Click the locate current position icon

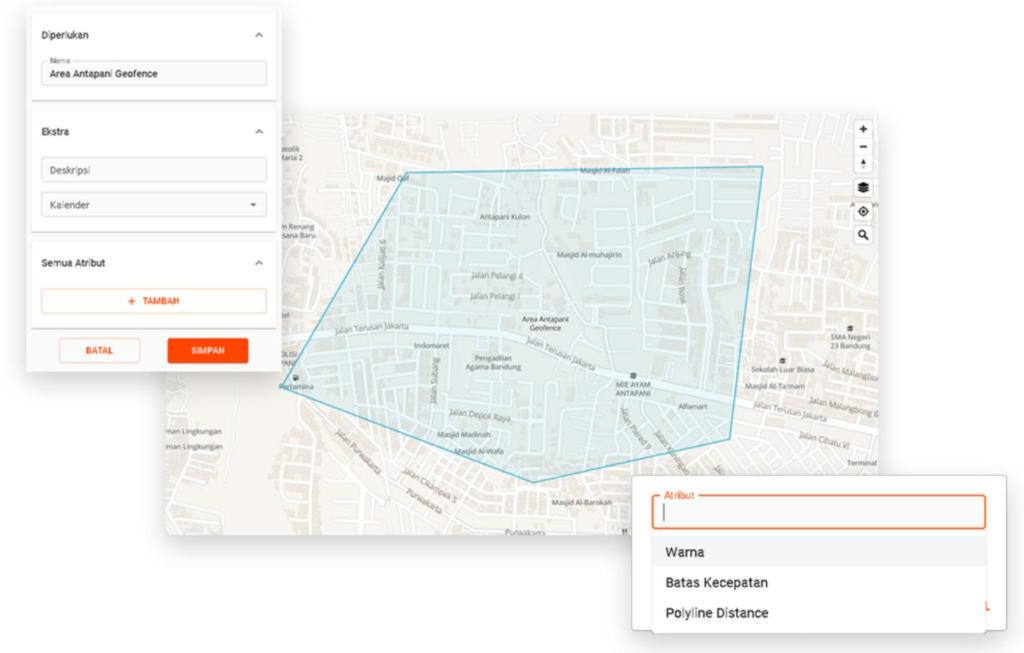[x=863, y=211]
